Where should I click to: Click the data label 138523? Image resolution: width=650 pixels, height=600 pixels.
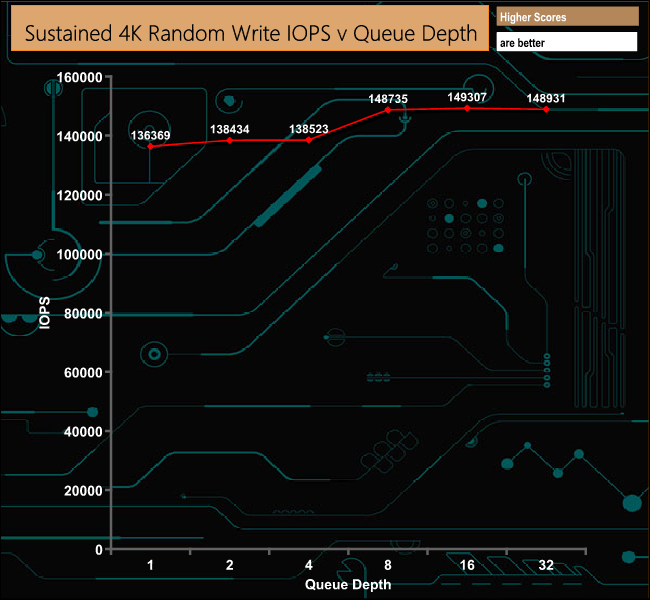point(308,129)
